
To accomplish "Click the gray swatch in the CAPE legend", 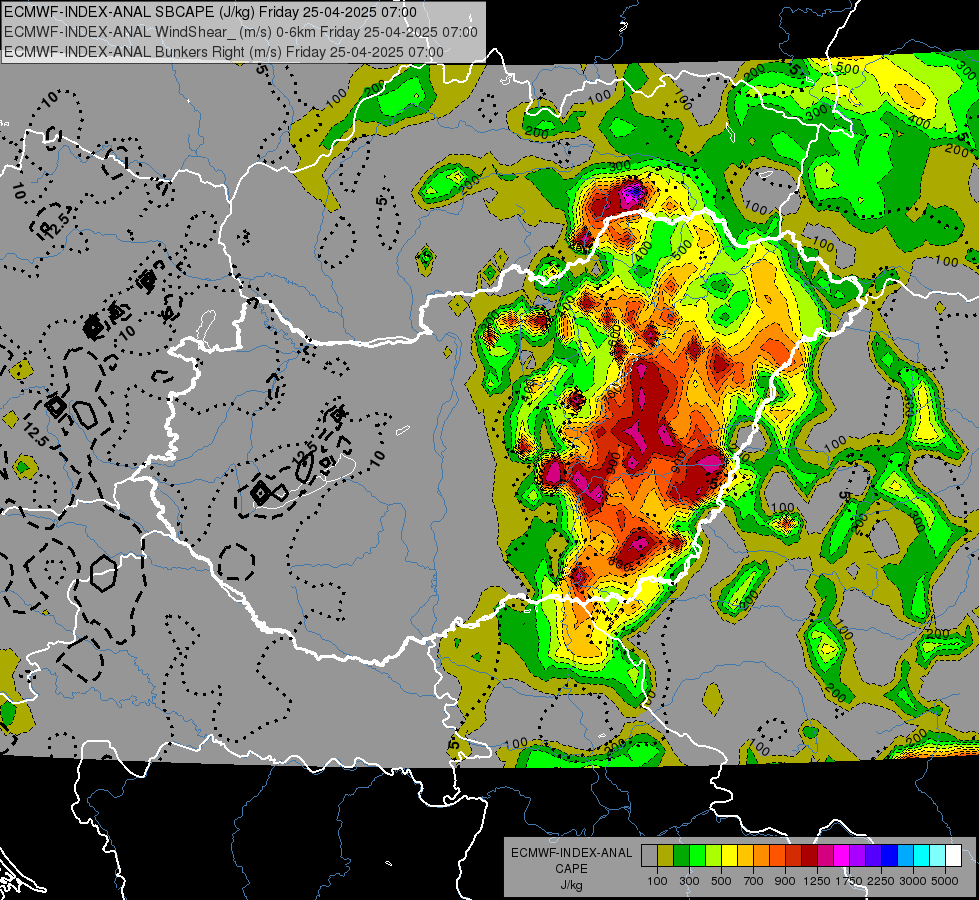I will (x=649, y=856).
